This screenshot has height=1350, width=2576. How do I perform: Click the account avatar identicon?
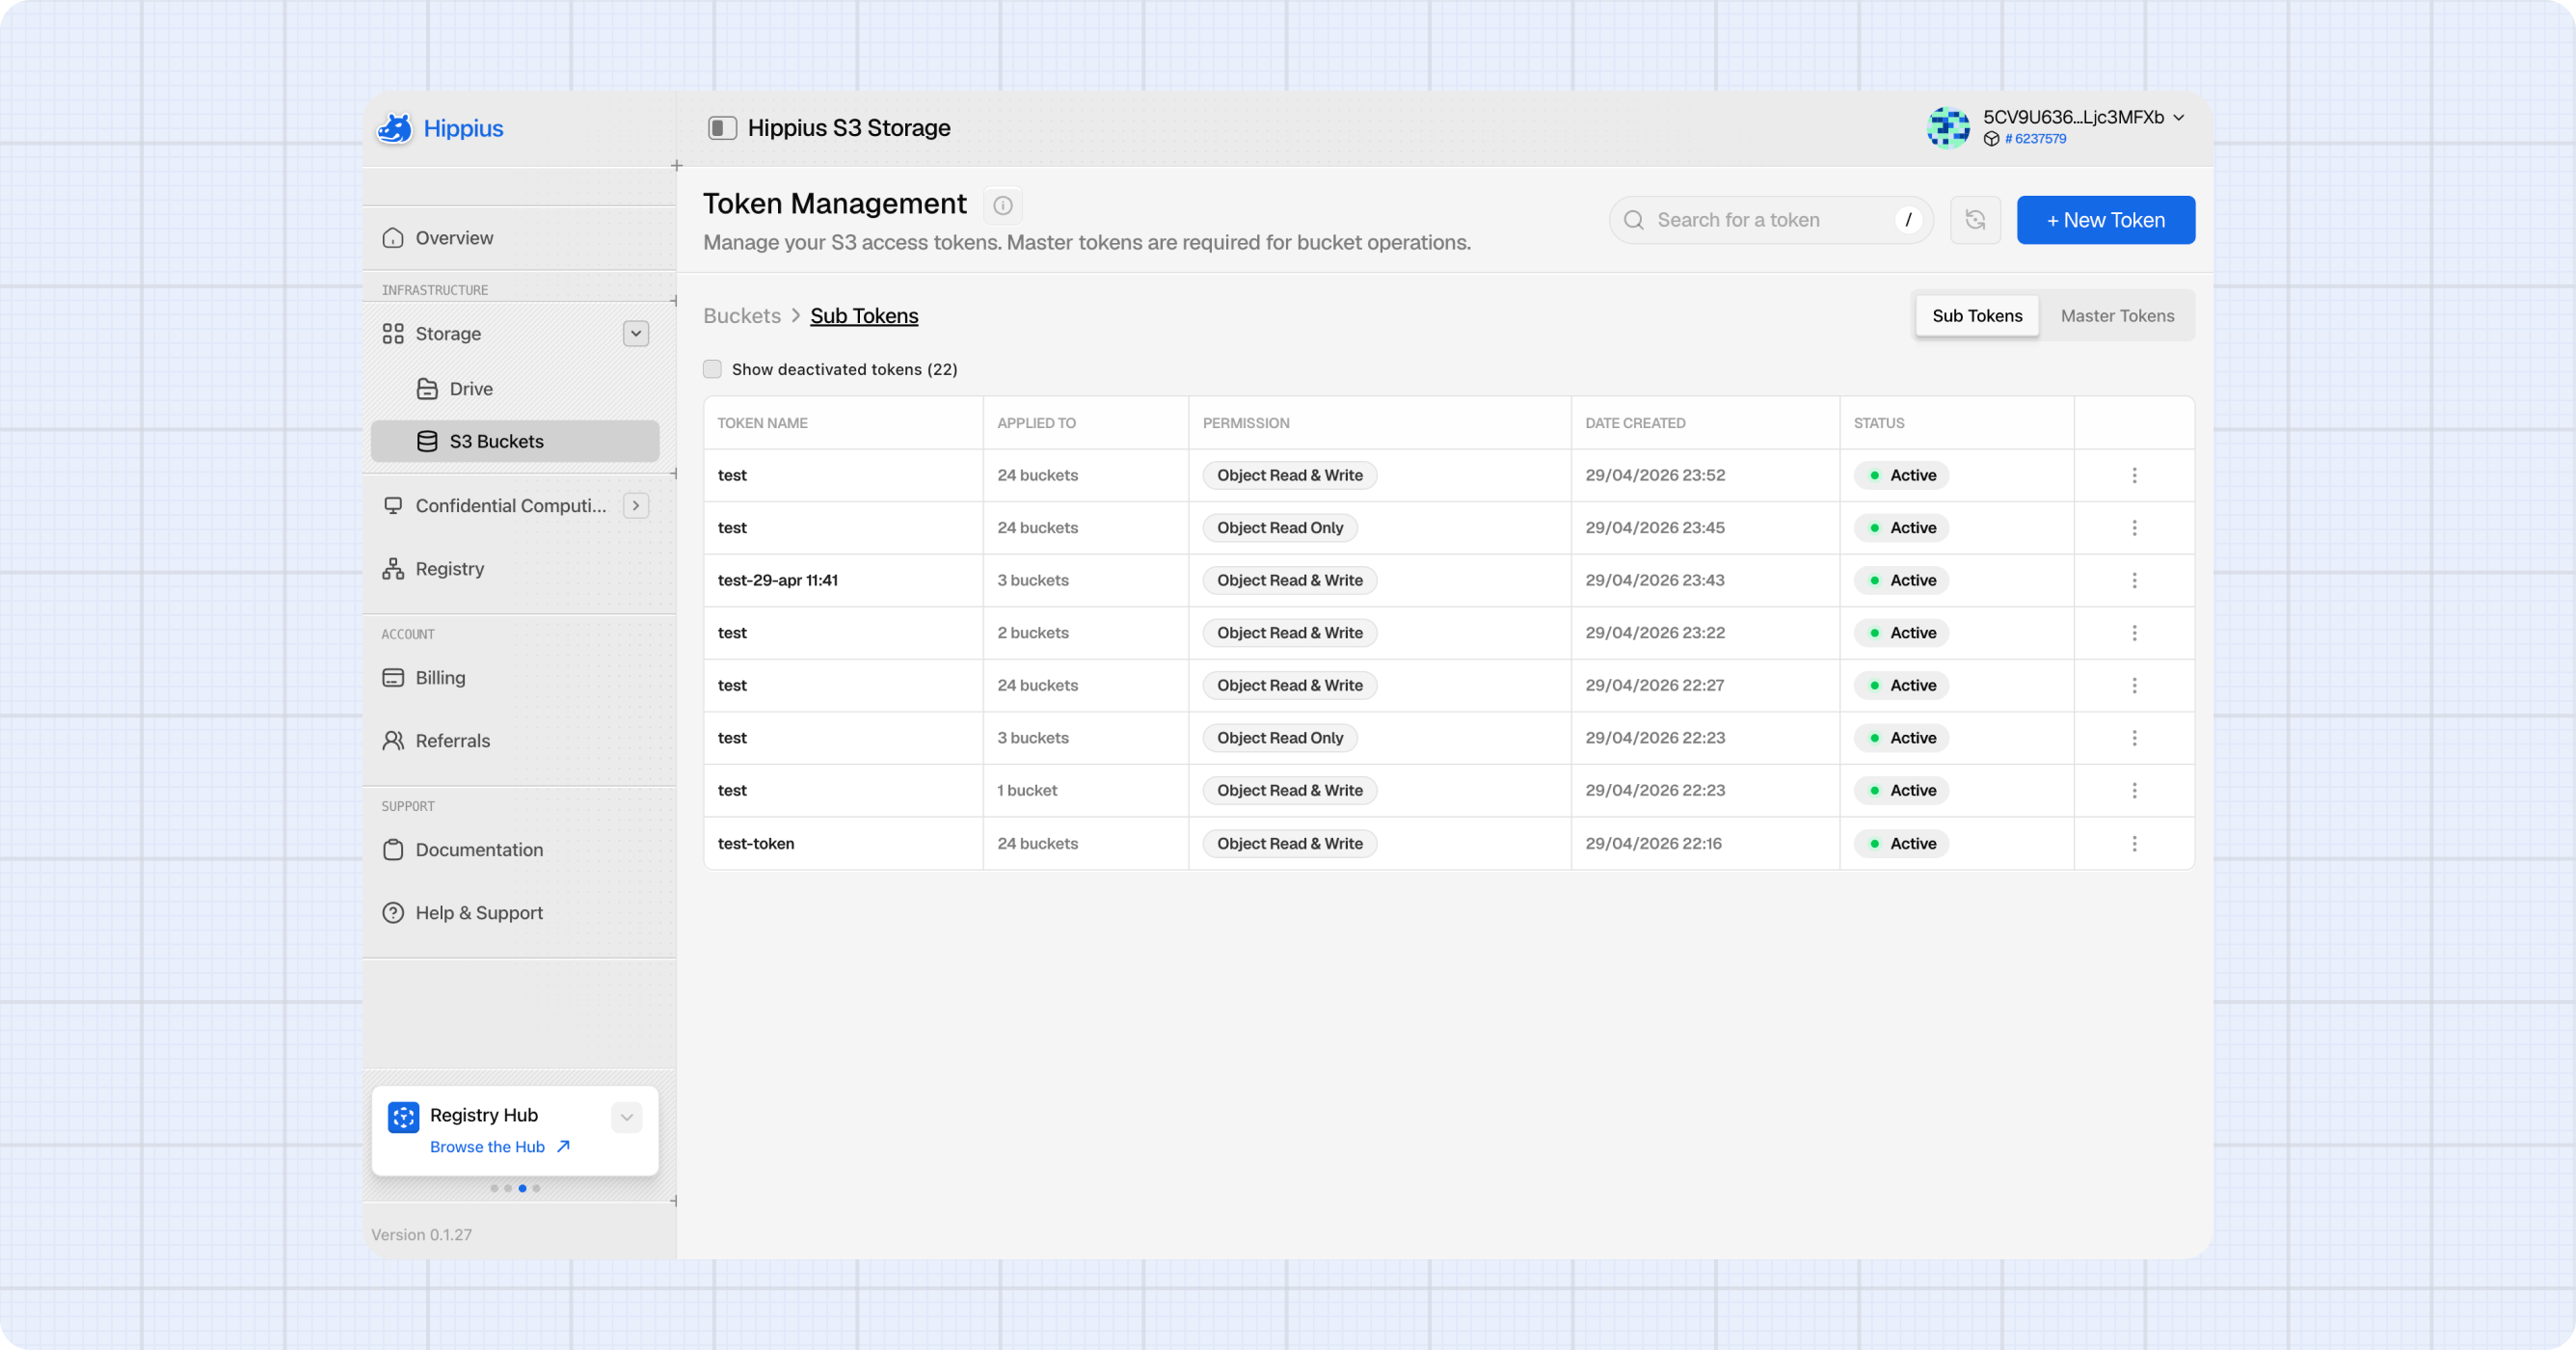pos(1948,128)
